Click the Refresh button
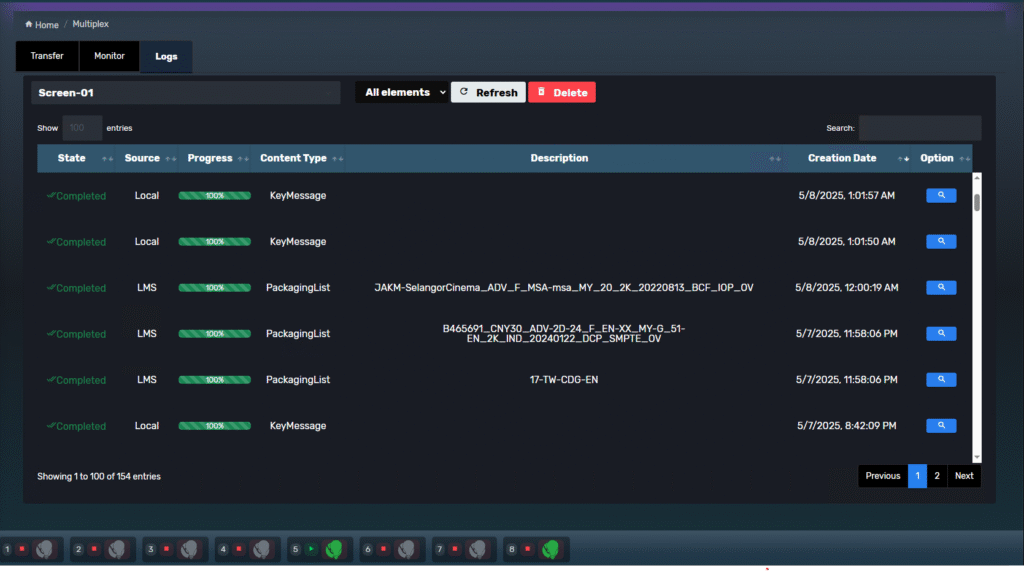1024x571 pixels. [x=488, y=92]
